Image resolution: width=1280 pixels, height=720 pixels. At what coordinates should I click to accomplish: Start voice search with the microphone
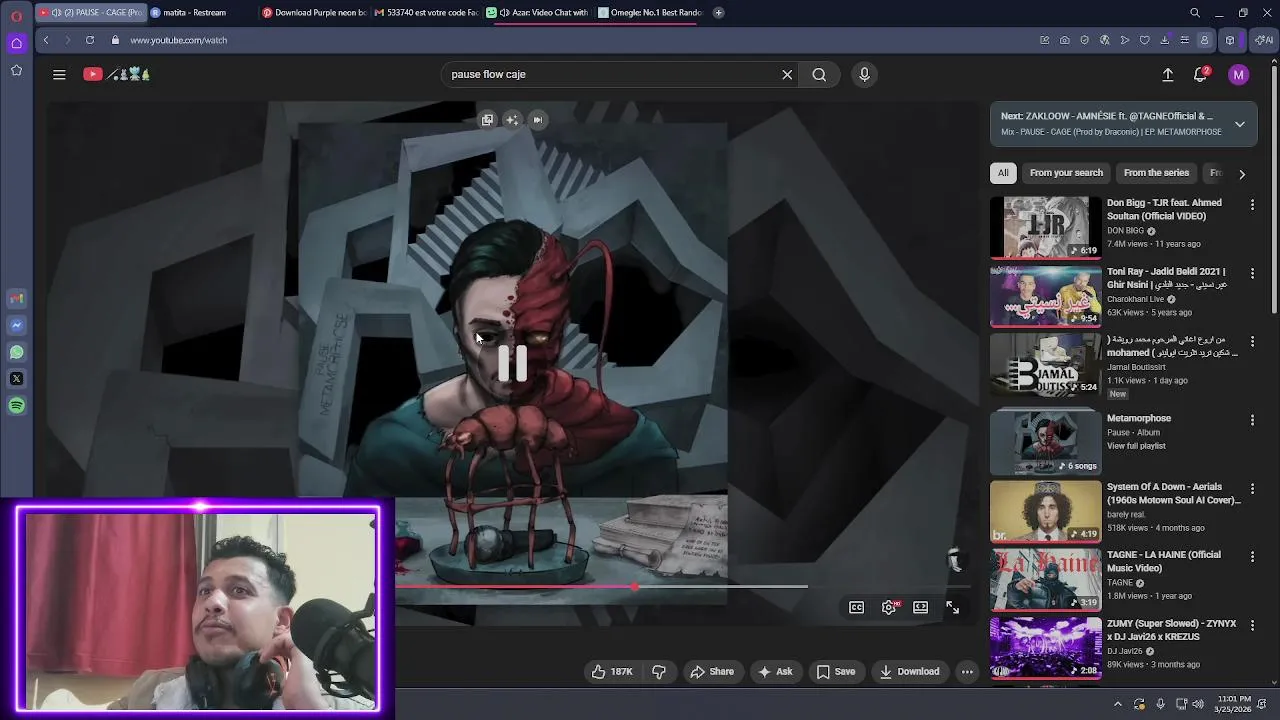point(865,74)
